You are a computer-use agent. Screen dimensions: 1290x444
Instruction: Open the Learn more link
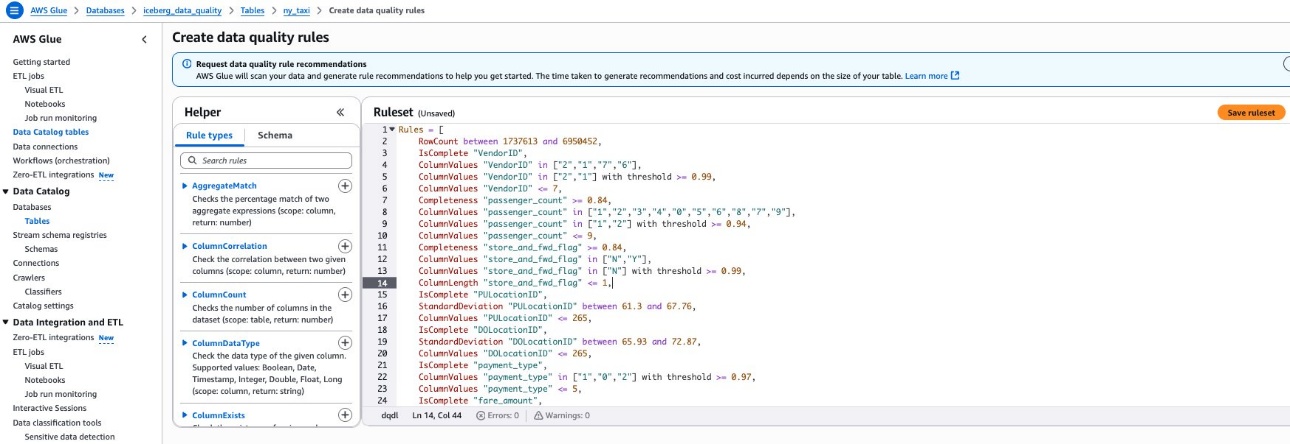click(932, 76)
